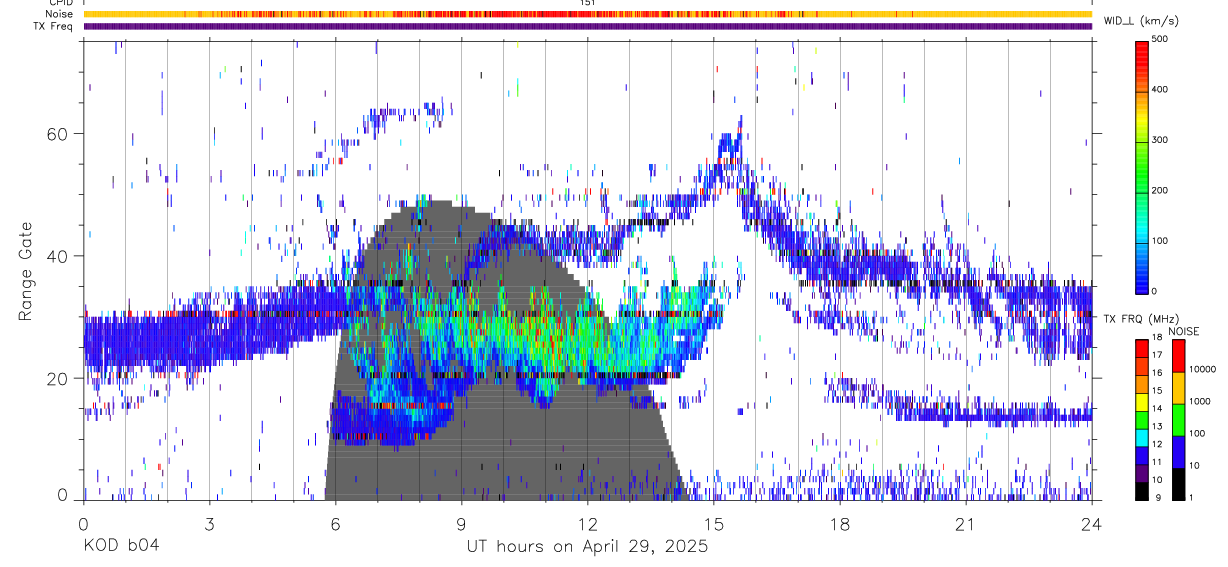The height and width of the screenshot is (567, 1228).
Task: Click the 20 tick on Range Gate axis
Action: (58, 378)
